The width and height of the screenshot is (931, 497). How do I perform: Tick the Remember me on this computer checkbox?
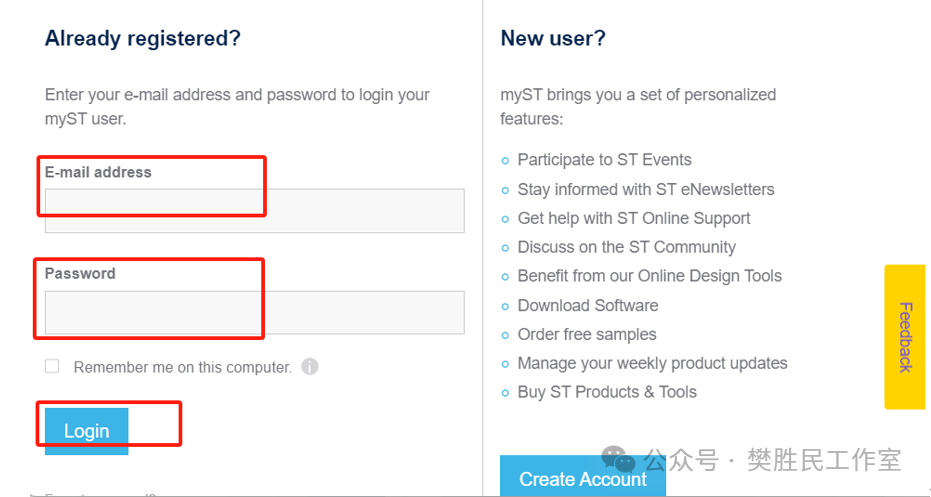point(52,366)
